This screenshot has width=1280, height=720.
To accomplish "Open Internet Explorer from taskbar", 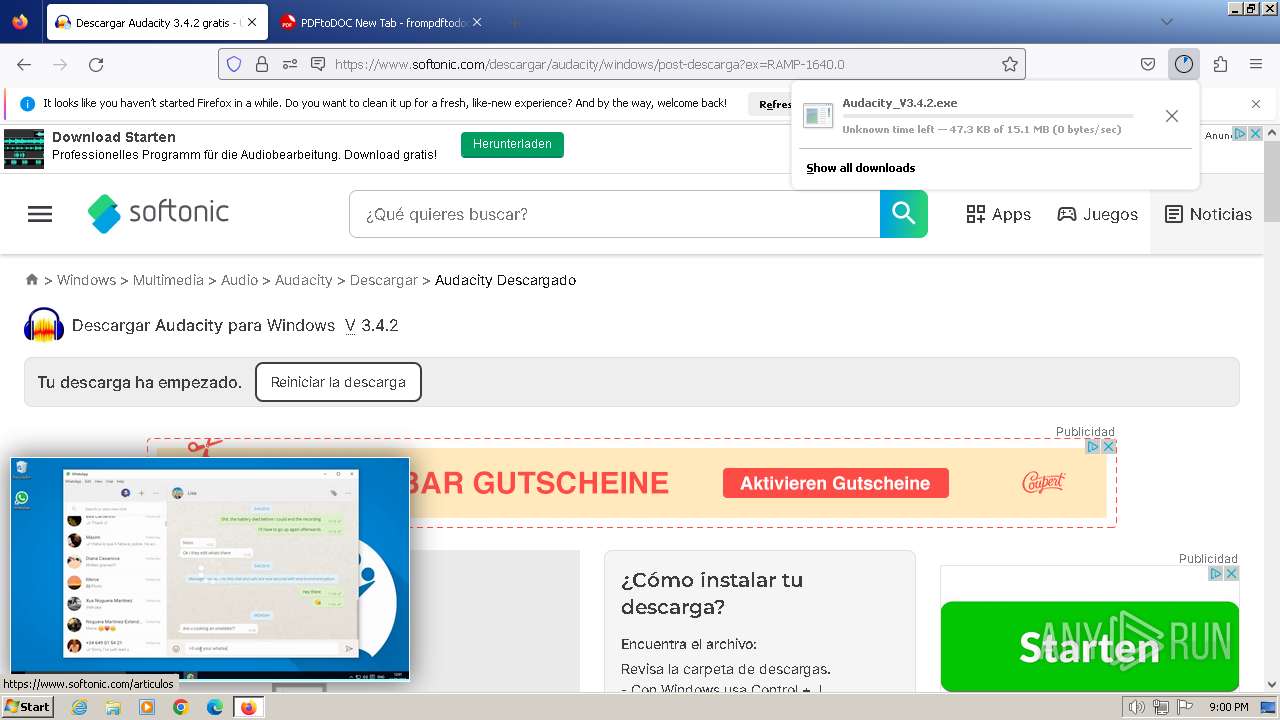I will click(80, 707).
